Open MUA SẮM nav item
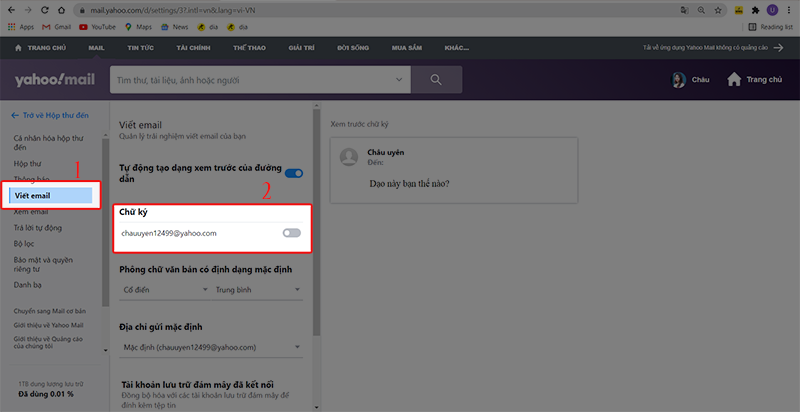 pos(406,48)
